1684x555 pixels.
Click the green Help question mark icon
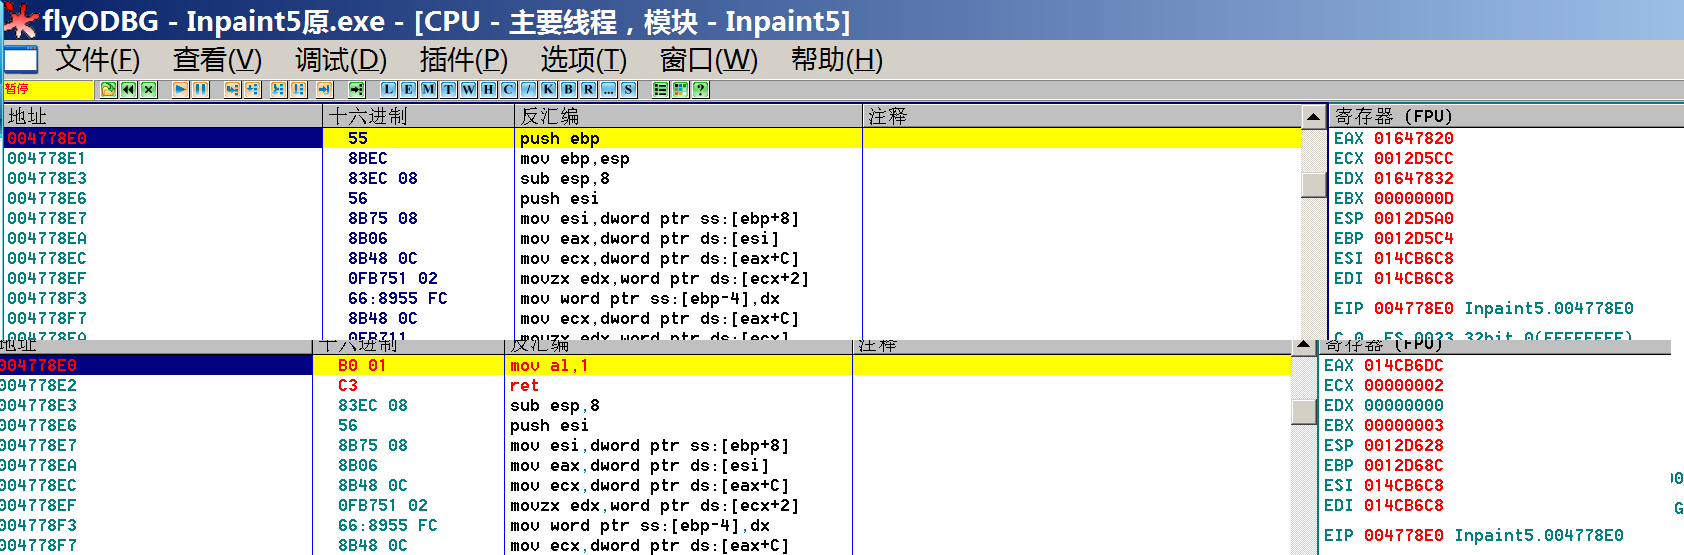pyautogui.click(x=700, y=89)
